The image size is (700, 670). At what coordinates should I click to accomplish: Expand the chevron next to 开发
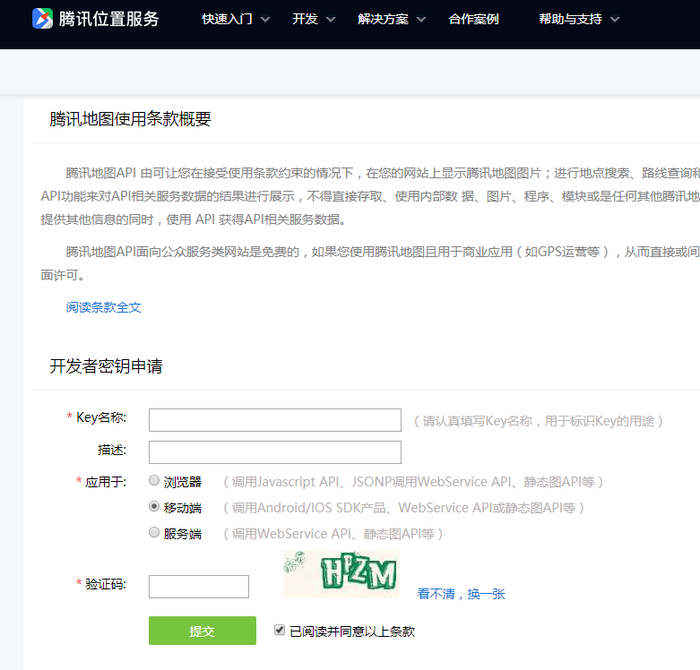[x=331, y=19]
